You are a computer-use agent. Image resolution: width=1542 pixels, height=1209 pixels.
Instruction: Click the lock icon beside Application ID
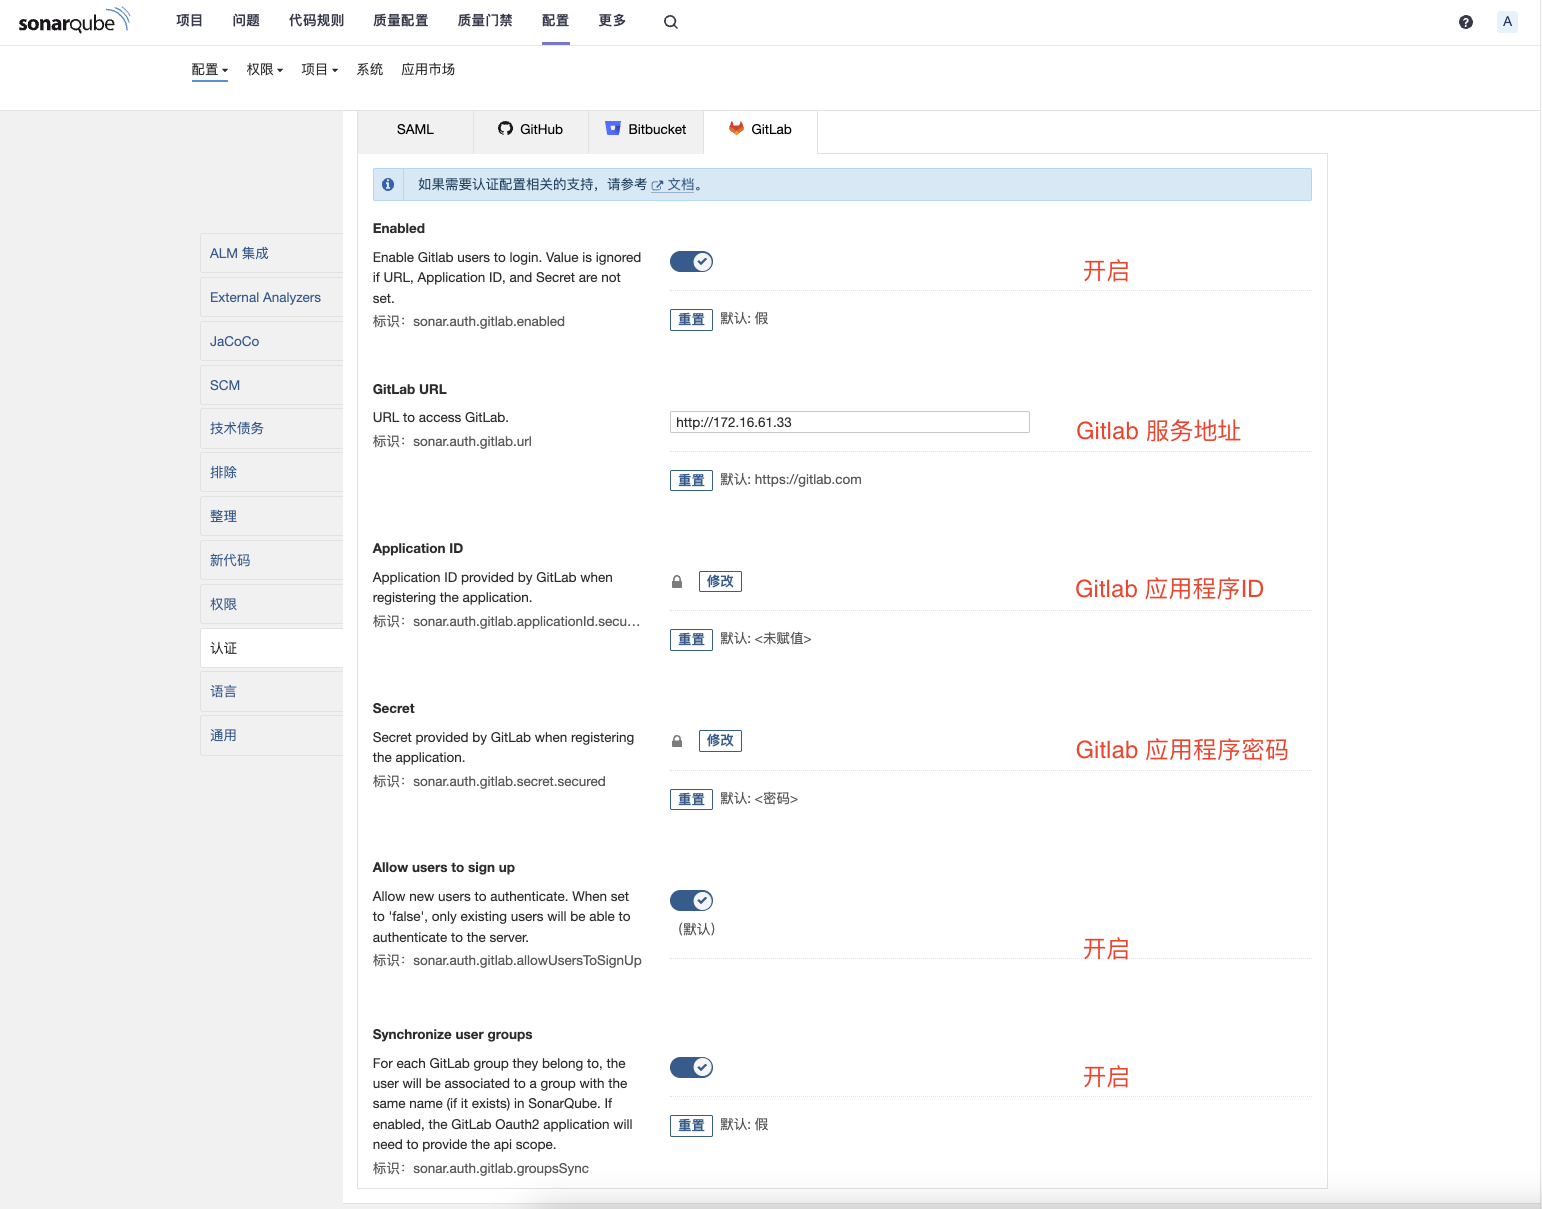(677, 582)
